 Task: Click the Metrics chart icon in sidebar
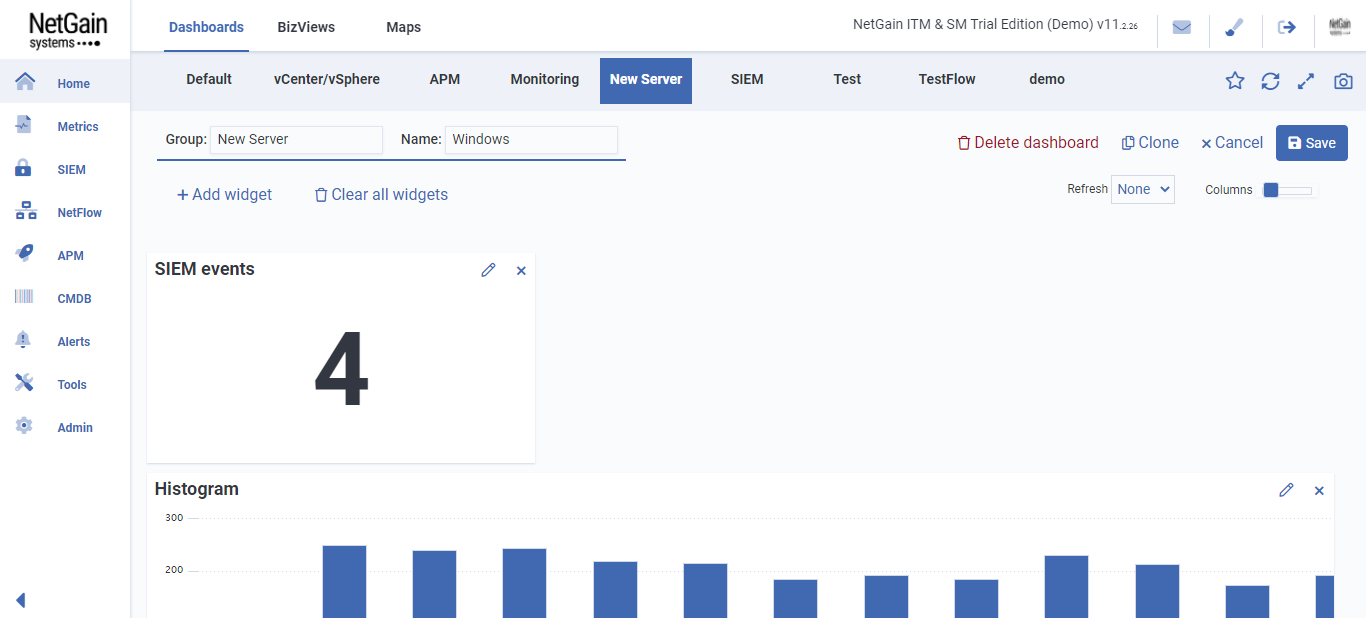(x=24, y=125)
